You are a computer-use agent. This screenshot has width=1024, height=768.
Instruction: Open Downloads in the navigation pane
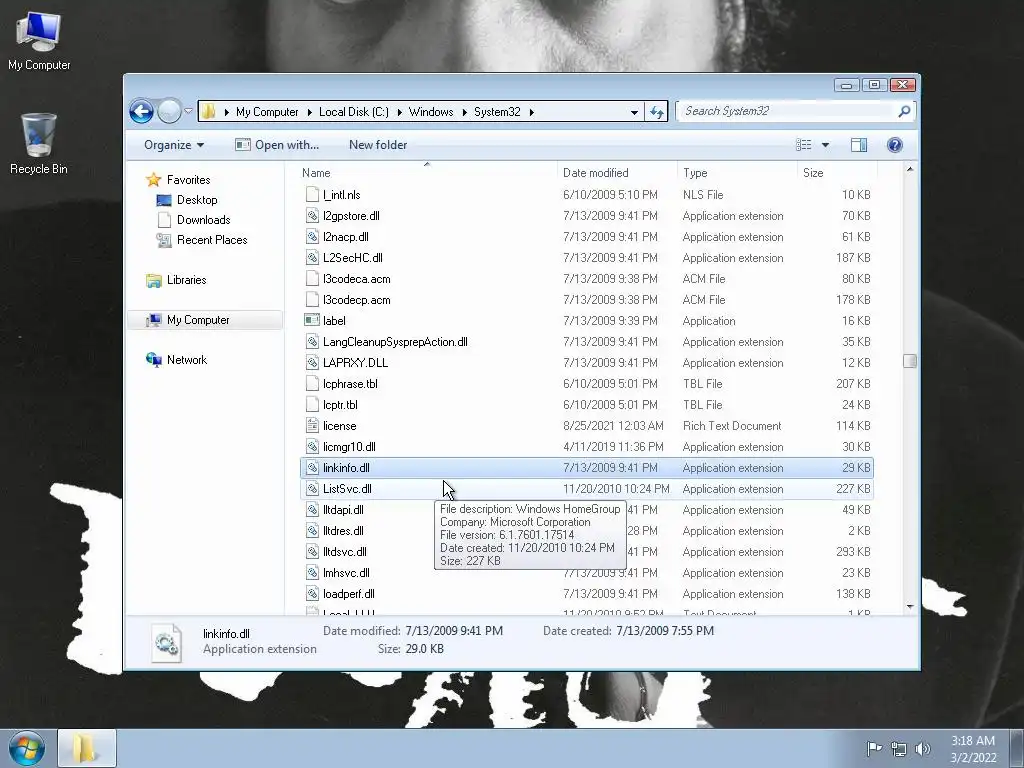coord(203,220)
